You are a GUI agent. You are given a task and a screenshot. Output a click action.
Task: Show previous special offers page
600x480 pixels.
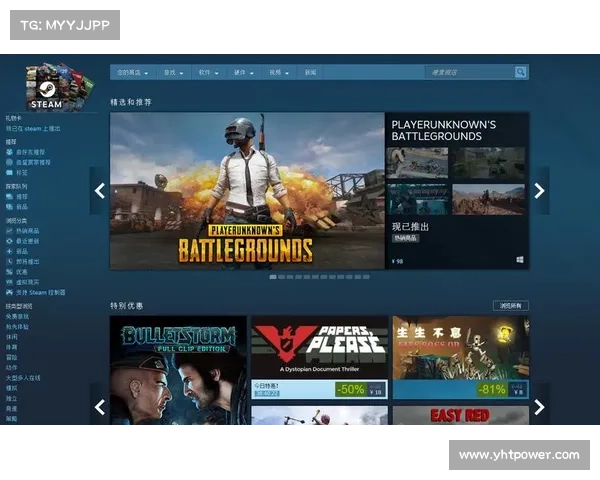99,407
